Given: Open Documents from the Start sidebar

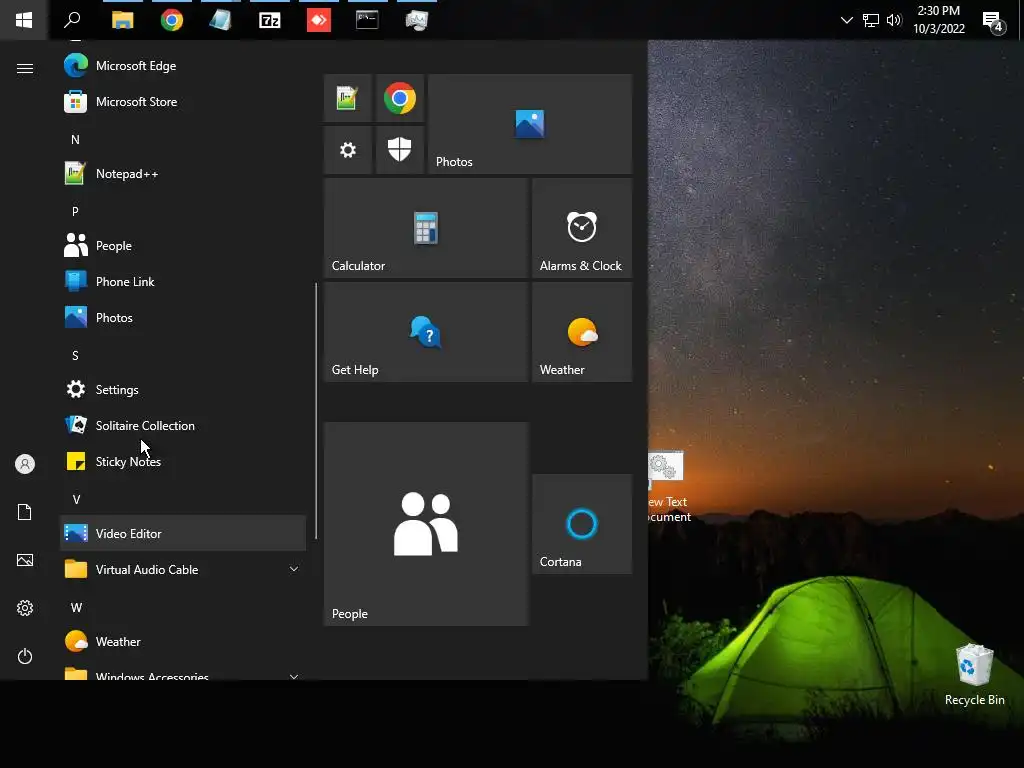Looking at the screenshot, I should coord(25,512).
